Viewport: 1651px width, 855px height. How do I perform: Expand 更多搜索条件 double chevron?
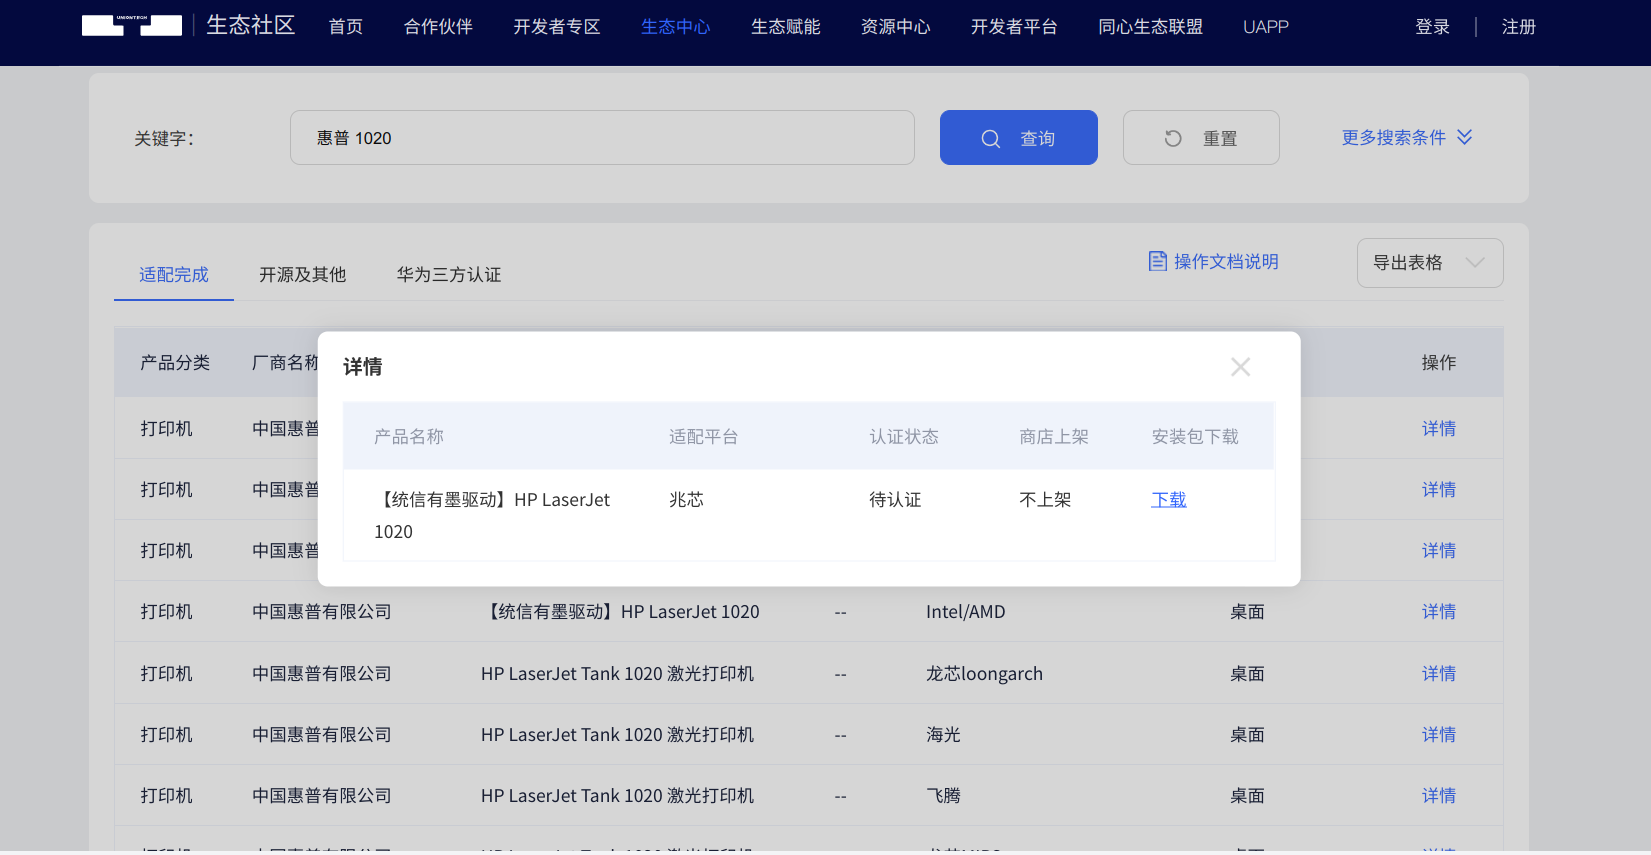tap(1464, 137)
